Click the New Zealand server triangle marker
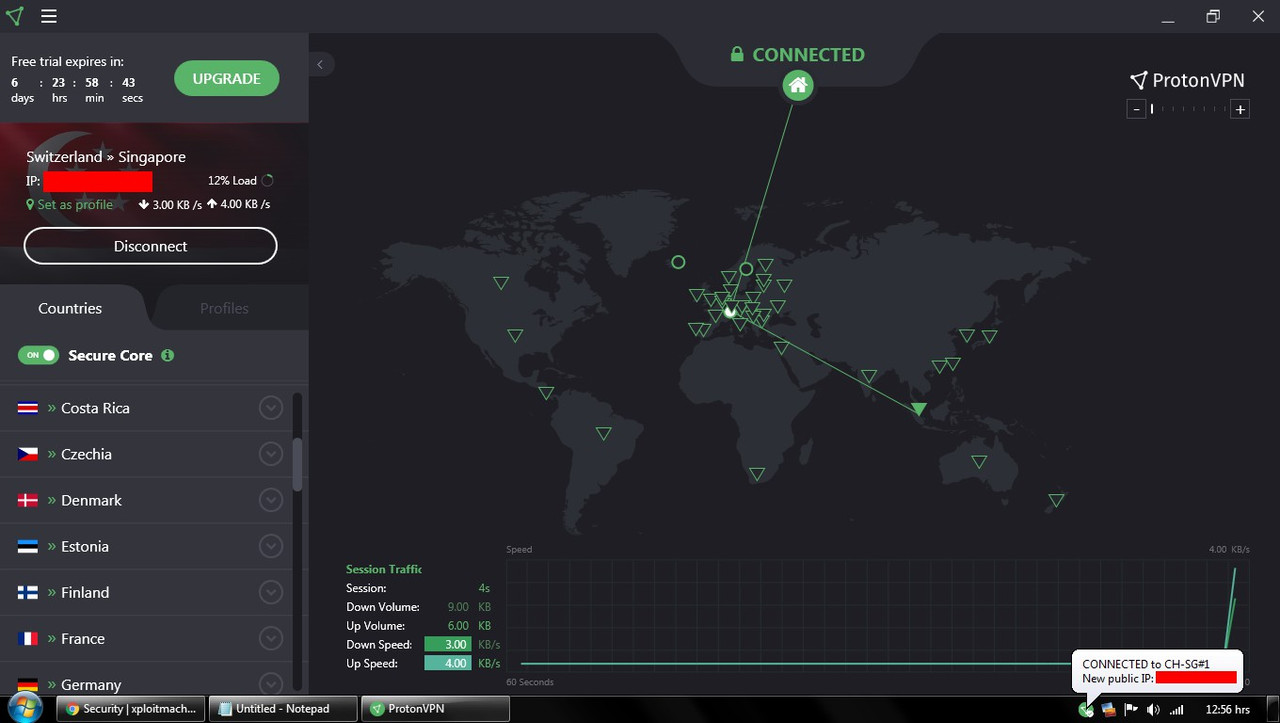The image size is (1280, 723). pyautogui.click(x=1056, y=500)
